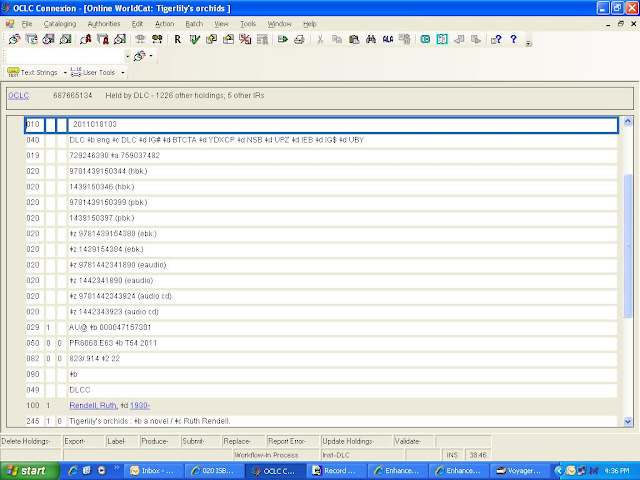The height and width of the screenshot is (480, 640).
Task: Click the Update Holdings status bar pane
Action: [x=356, y=441]
